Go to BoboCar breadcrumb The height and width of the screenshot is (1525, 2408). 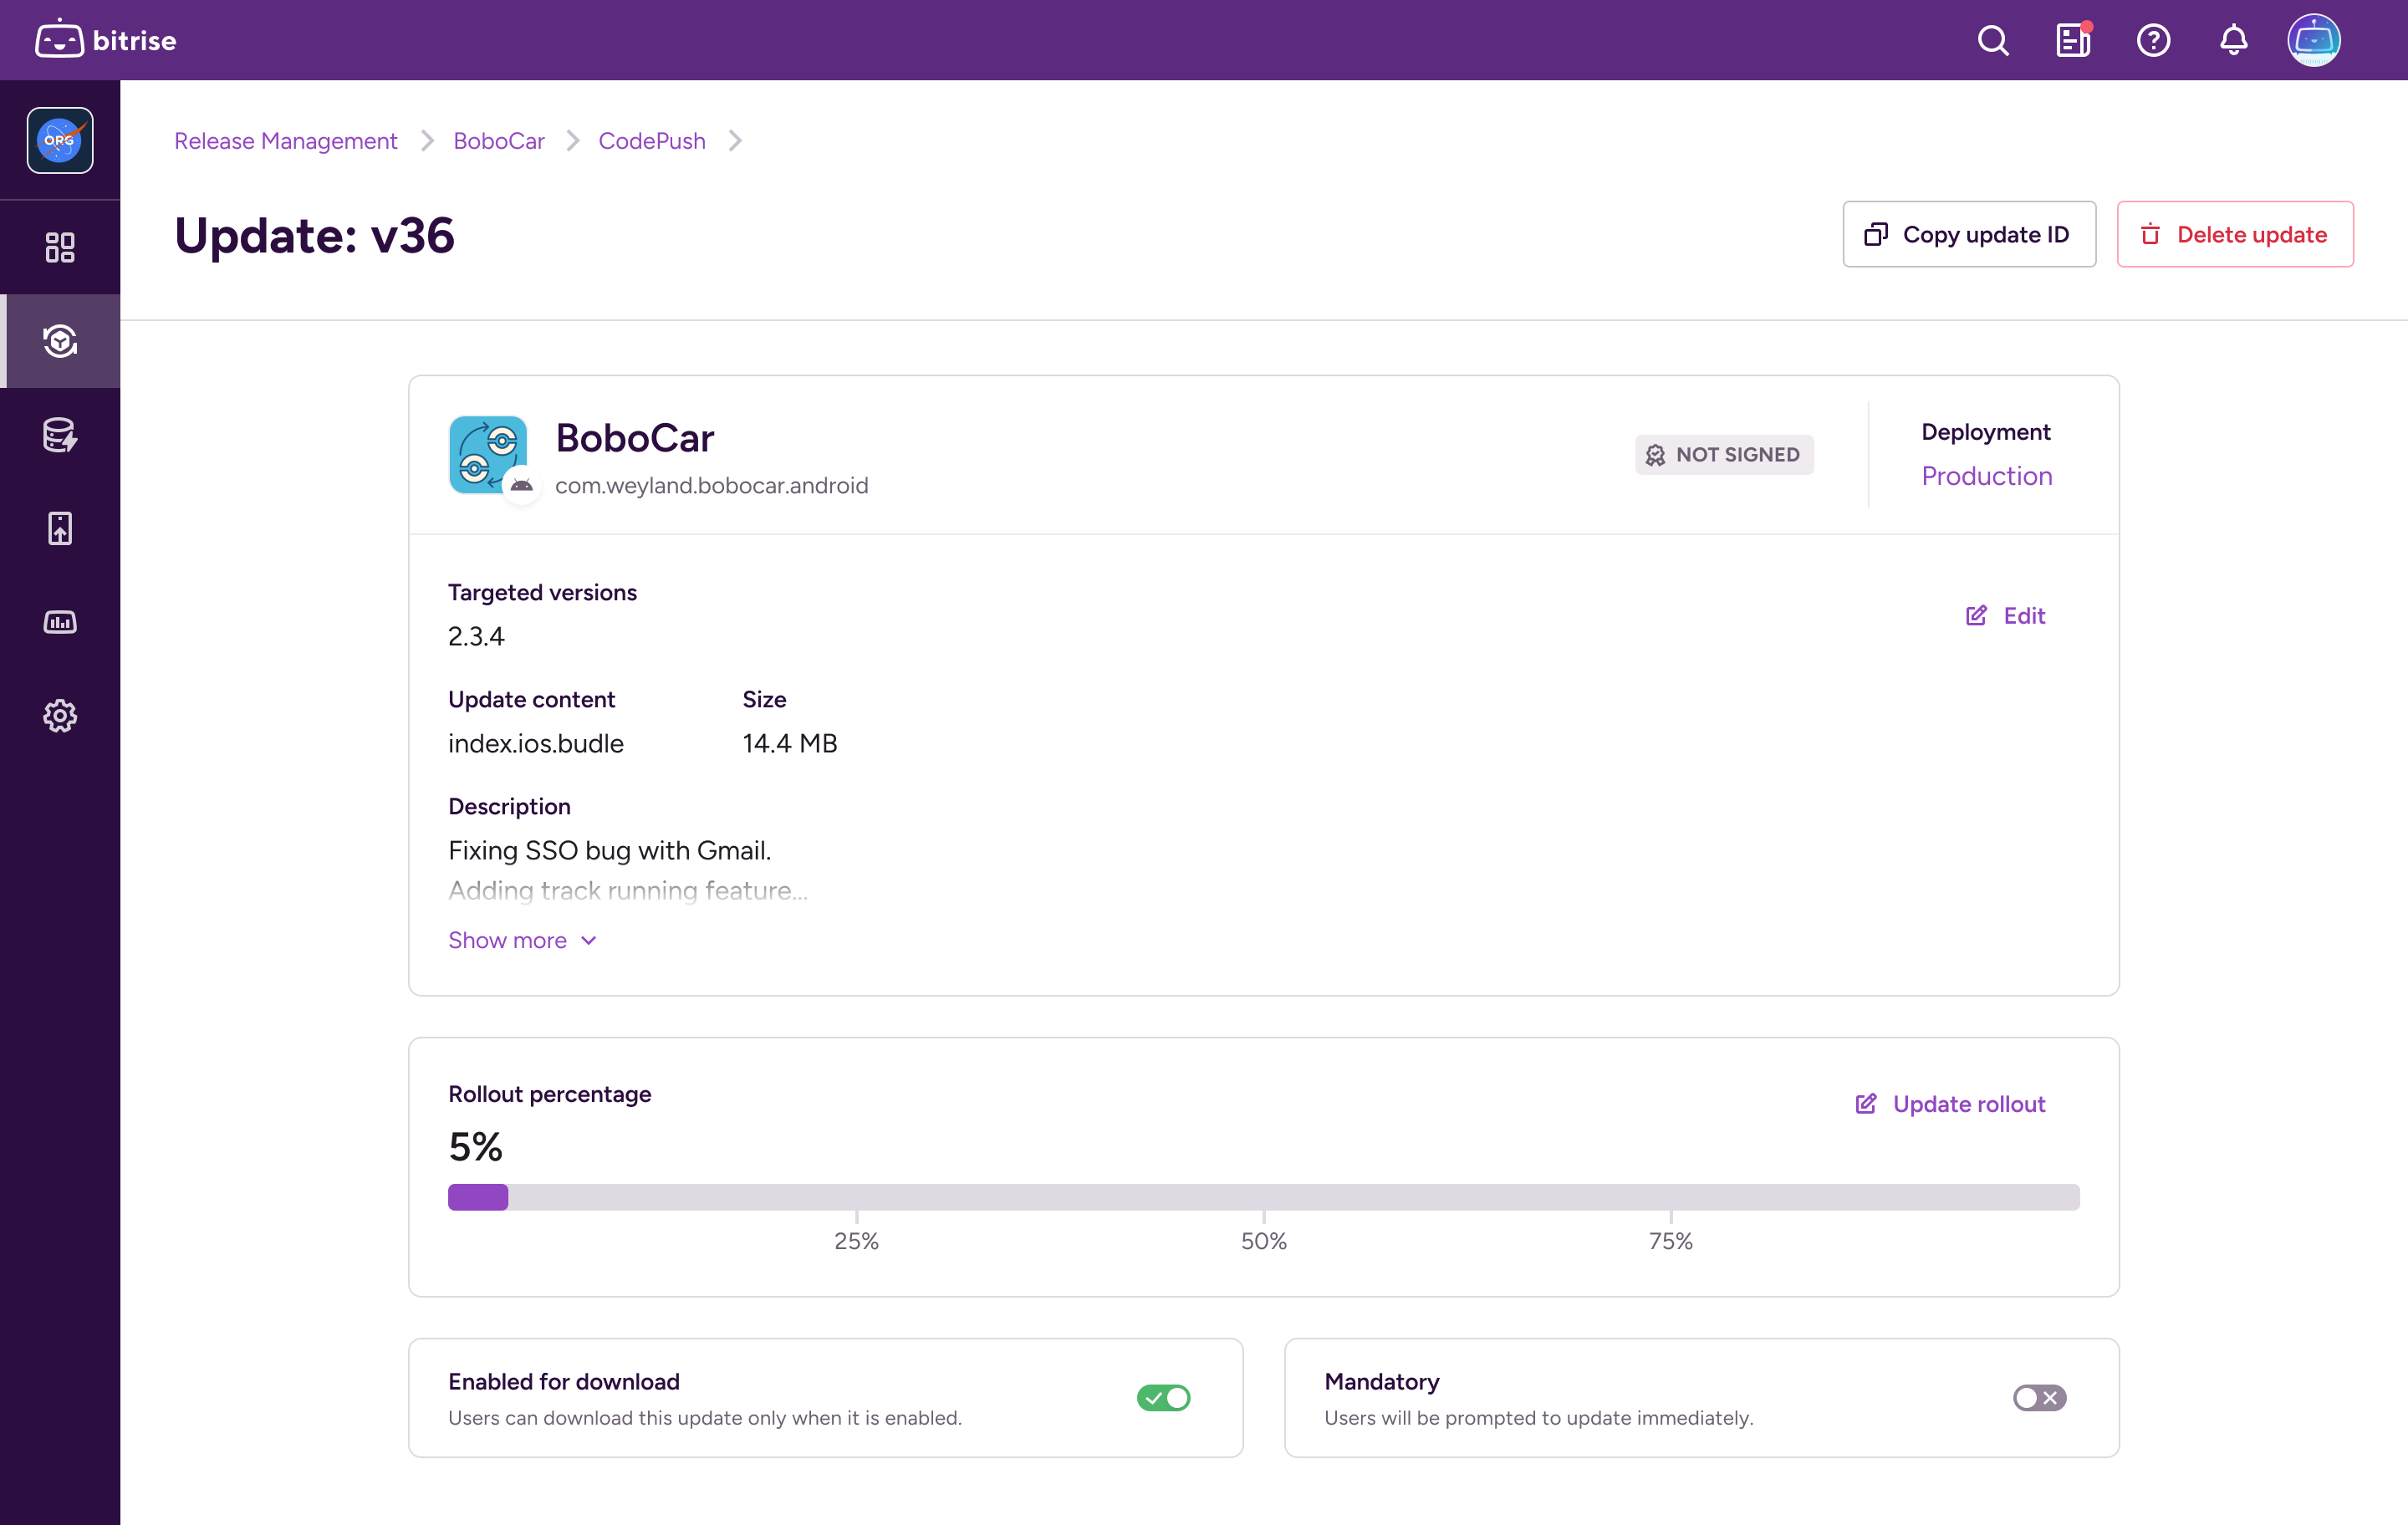point(499,141)
